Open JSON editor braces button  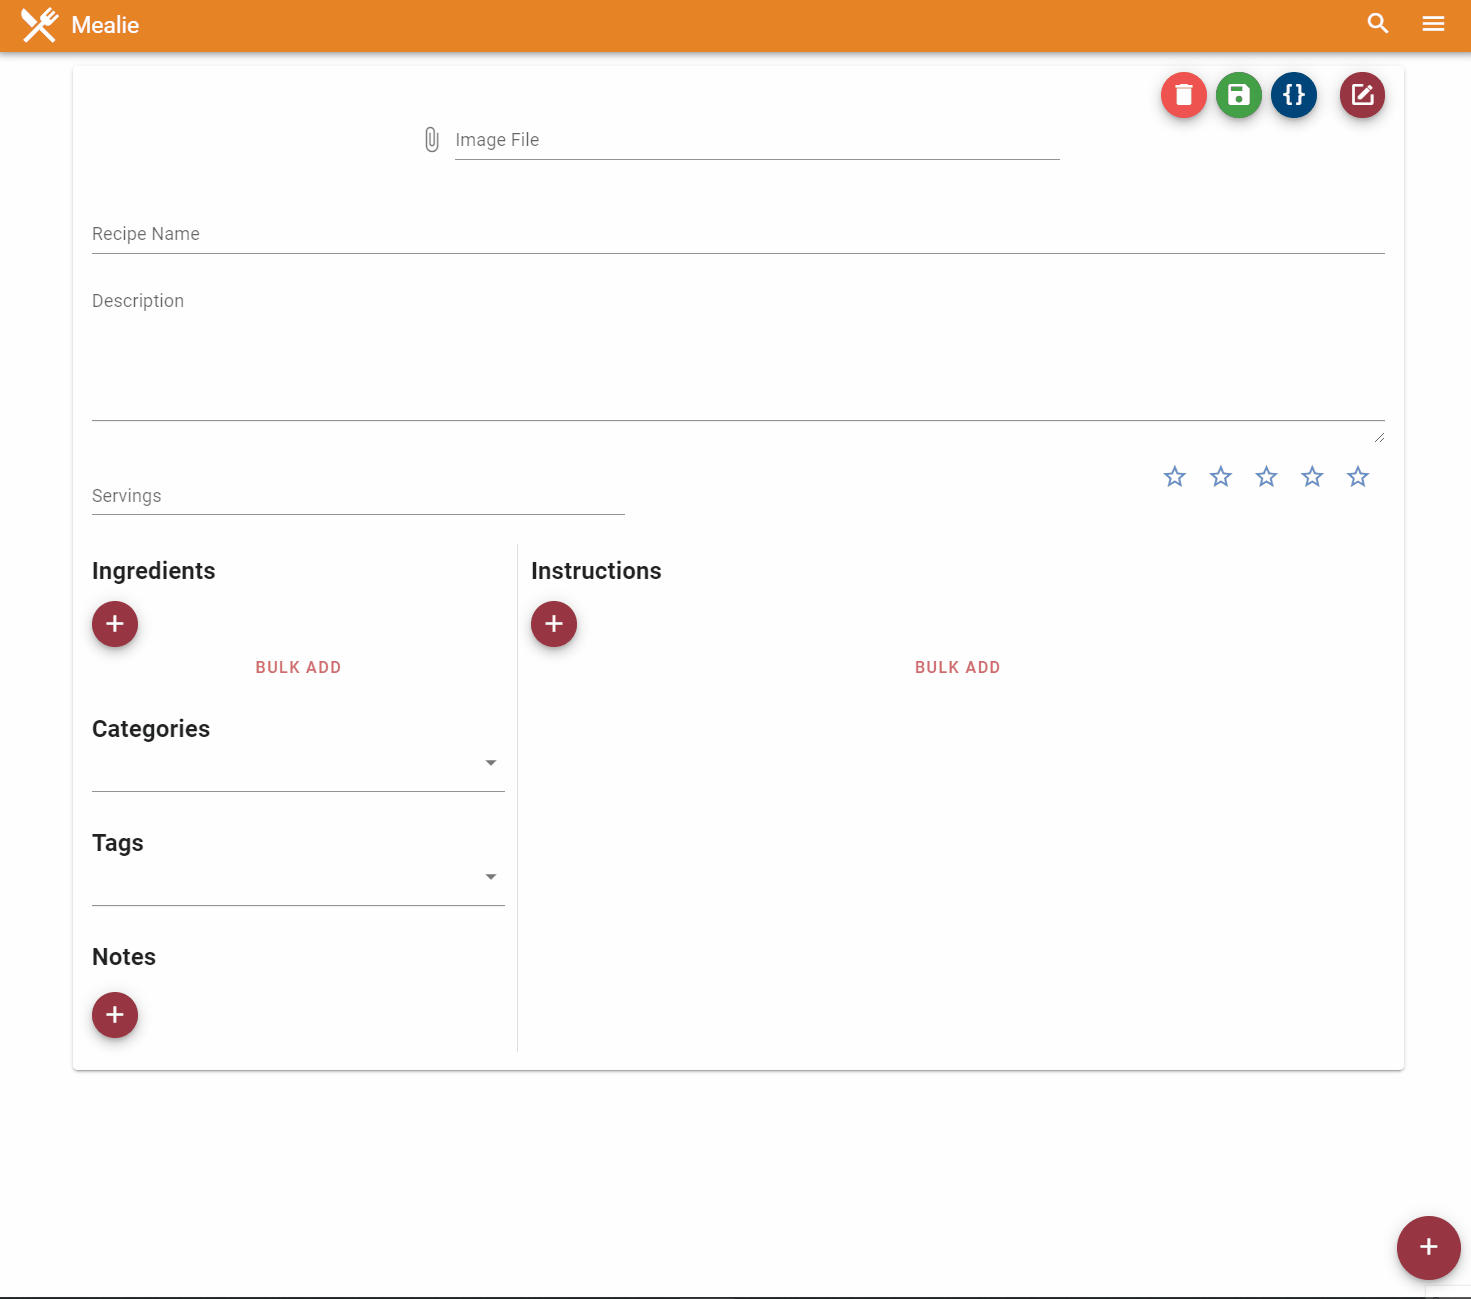[x=1294, y=95]
